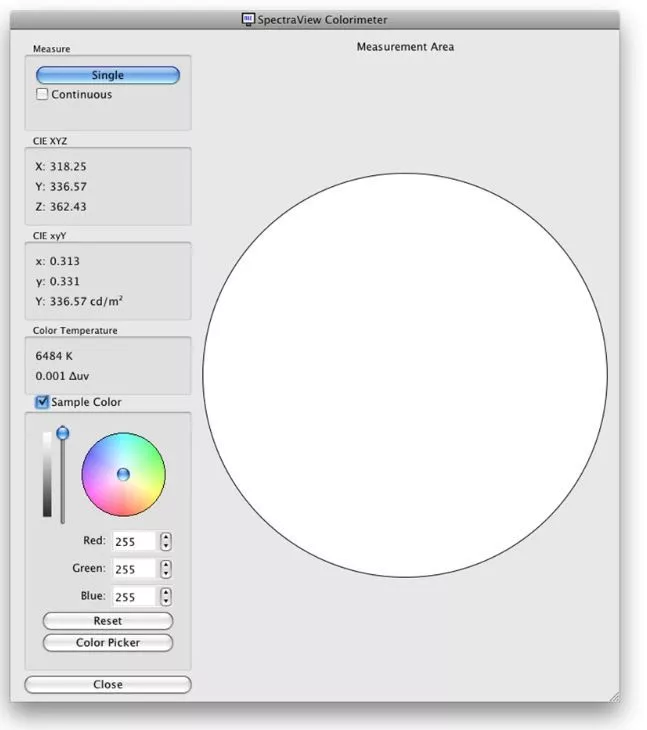
Task: Click the Close button
Action: point(108,684)
